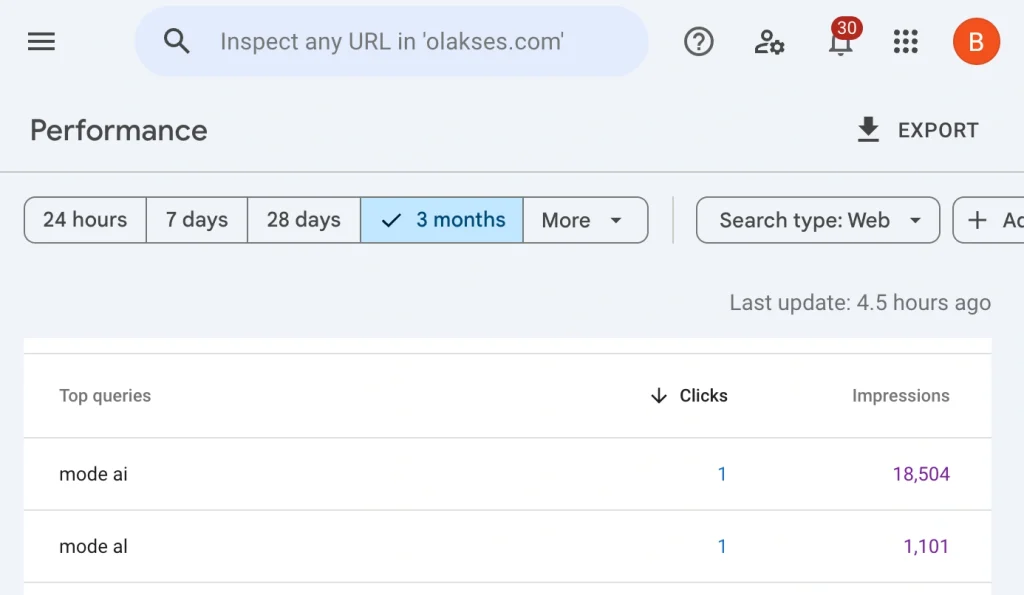Viewport: 1024px width, 595px height.
Task: Click the profile avatar circle B
Action: pyautogui.click(x=975, y=41)
